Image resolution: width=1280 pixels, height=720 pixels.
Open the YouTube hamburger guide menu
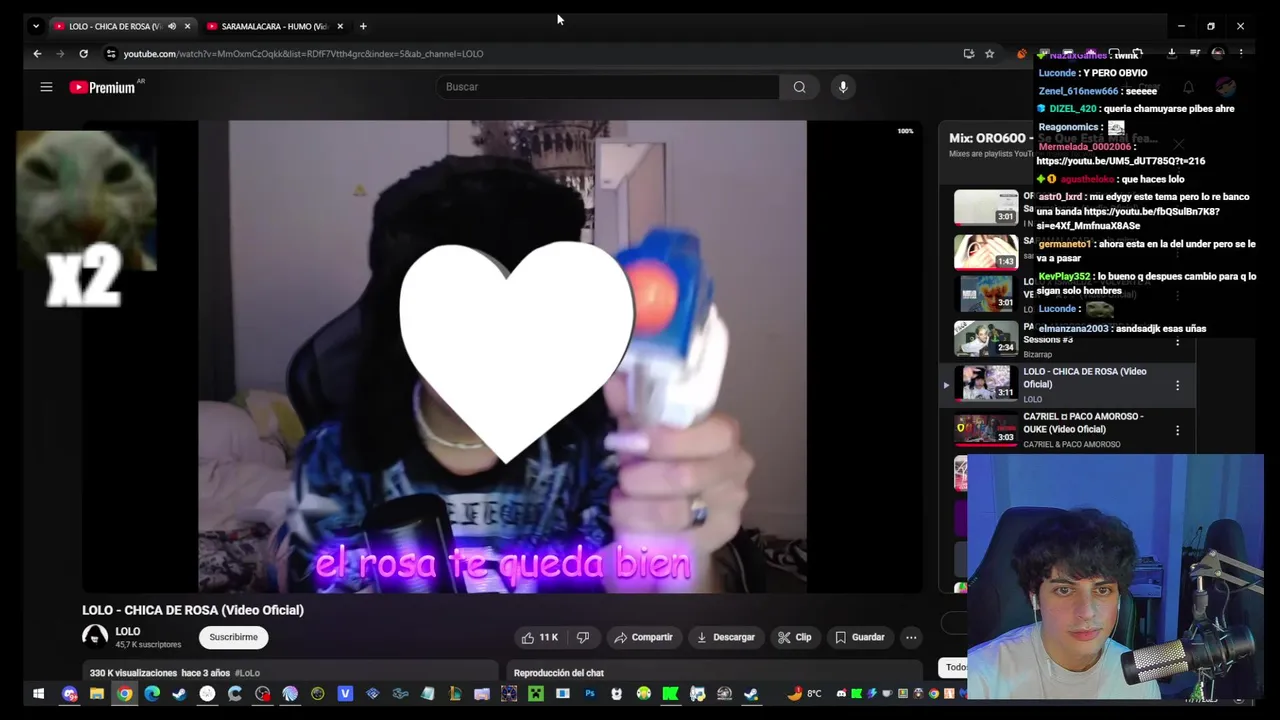(x=46, y=87)
